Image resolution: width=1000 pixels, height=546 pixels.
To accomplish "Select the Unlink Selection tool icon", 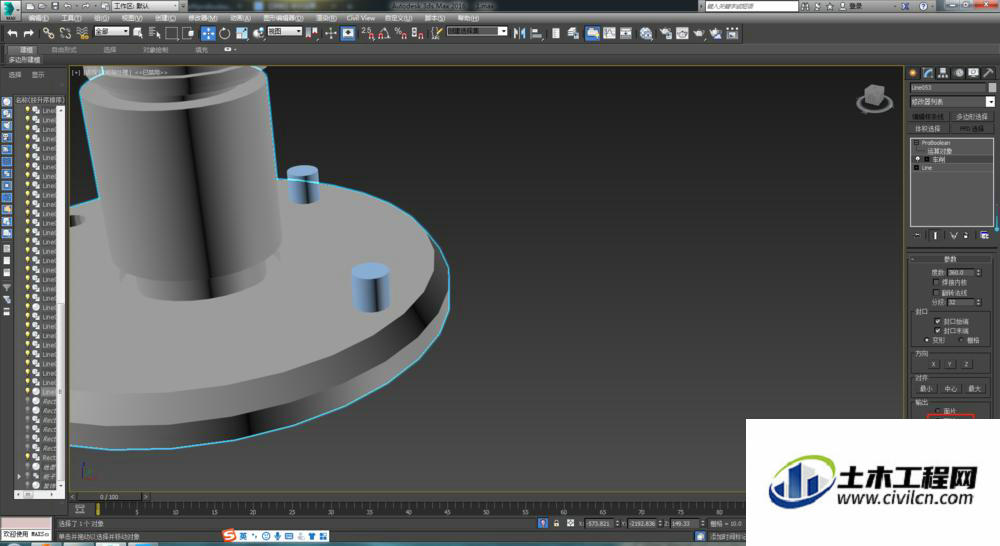I will tap(65, 33).
